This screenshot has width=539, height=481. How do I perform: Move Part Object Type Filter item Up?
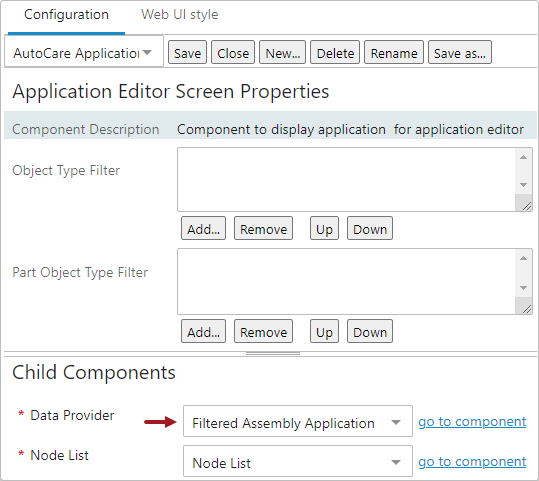[324, 332]
